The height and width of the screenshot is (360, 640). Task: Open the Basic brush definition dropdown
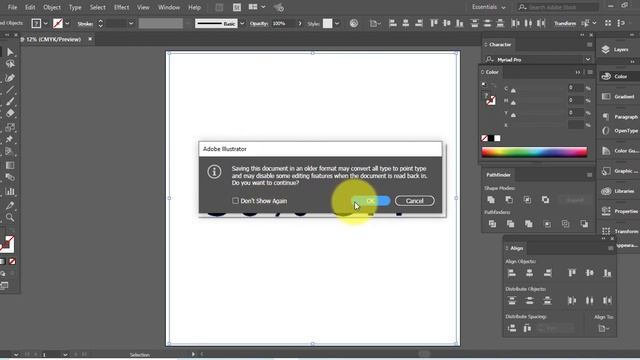pyautogui.click(x=242, y=24)
